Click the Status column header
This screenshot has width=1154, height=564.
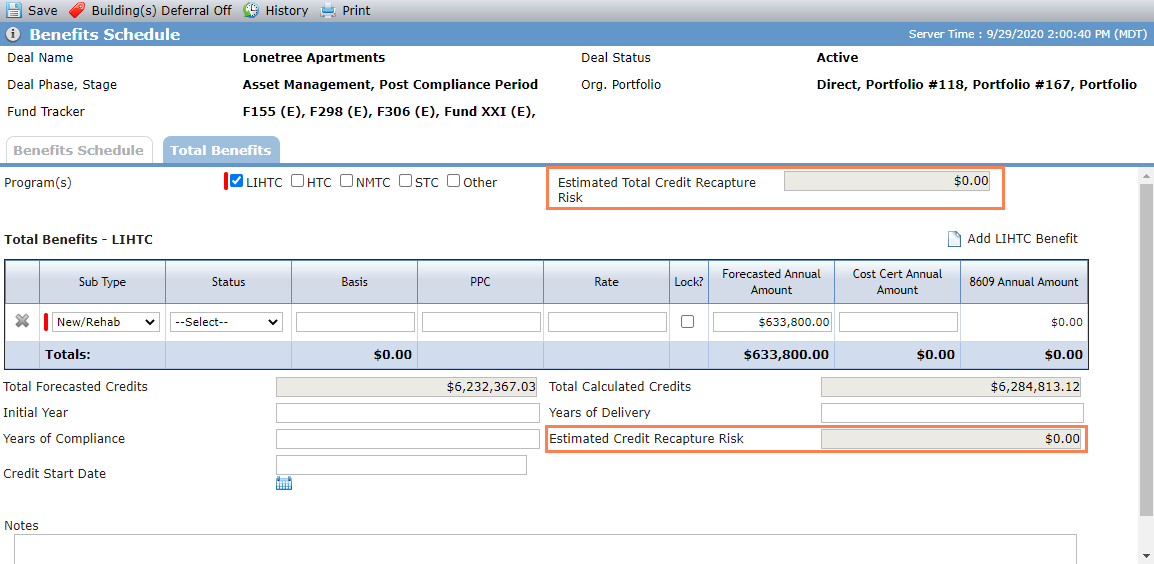pyautogui.click(x=228, y=281)
